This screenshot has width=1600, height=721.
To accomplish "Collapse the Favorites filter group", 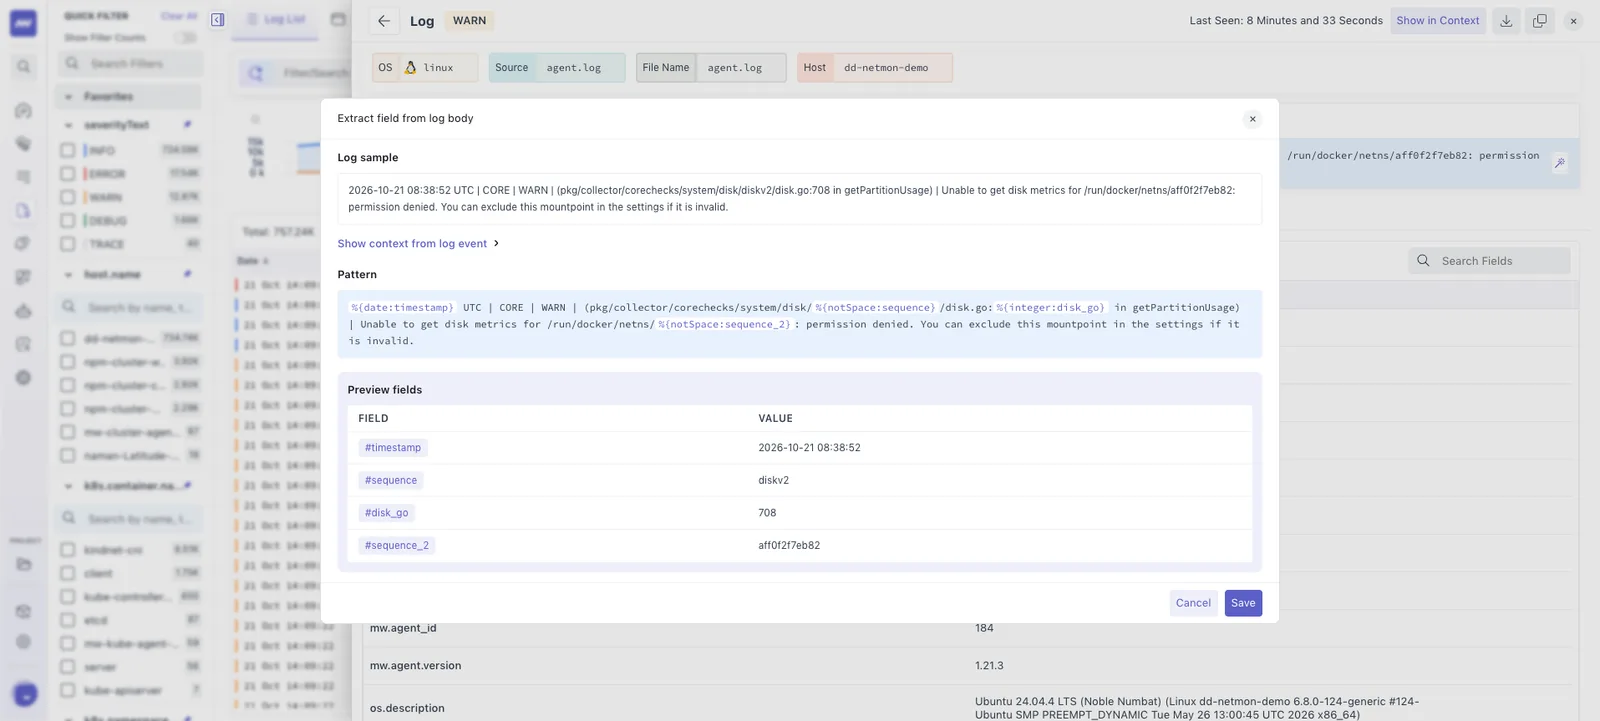I will [68, 97].
